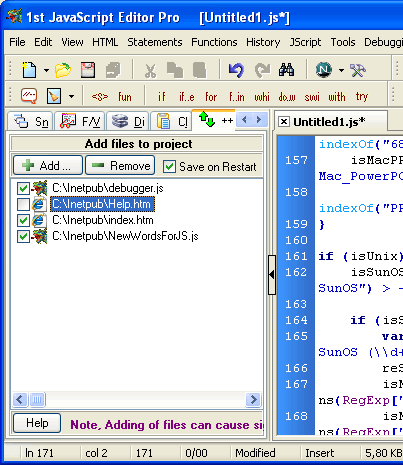Insert 'with' statement from toolbar
The width and height of the screenshot is (403, 465).
(x=337, y=97)
